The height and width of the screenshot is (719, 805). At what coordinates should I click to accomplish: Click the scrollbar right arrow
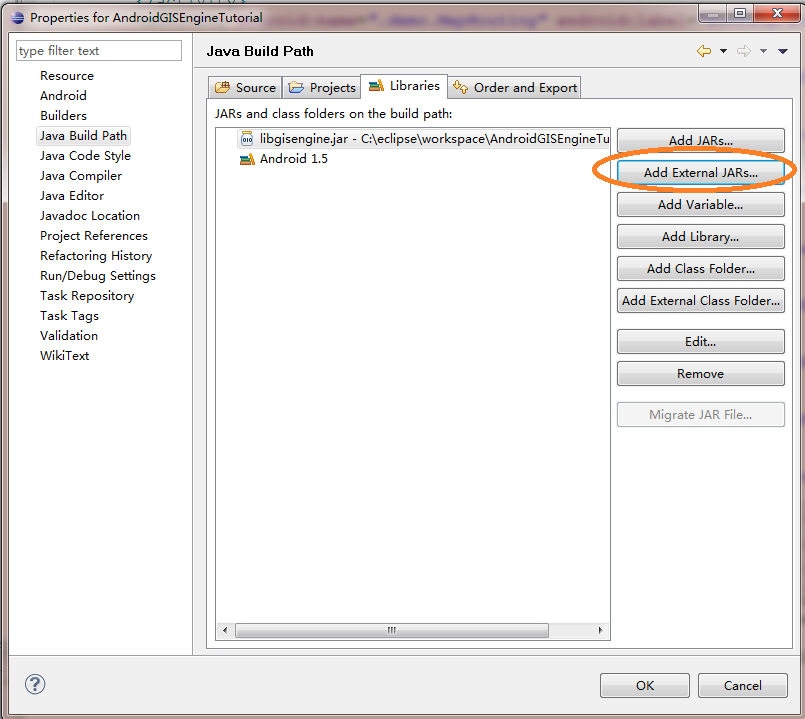[x=600, y=630]
